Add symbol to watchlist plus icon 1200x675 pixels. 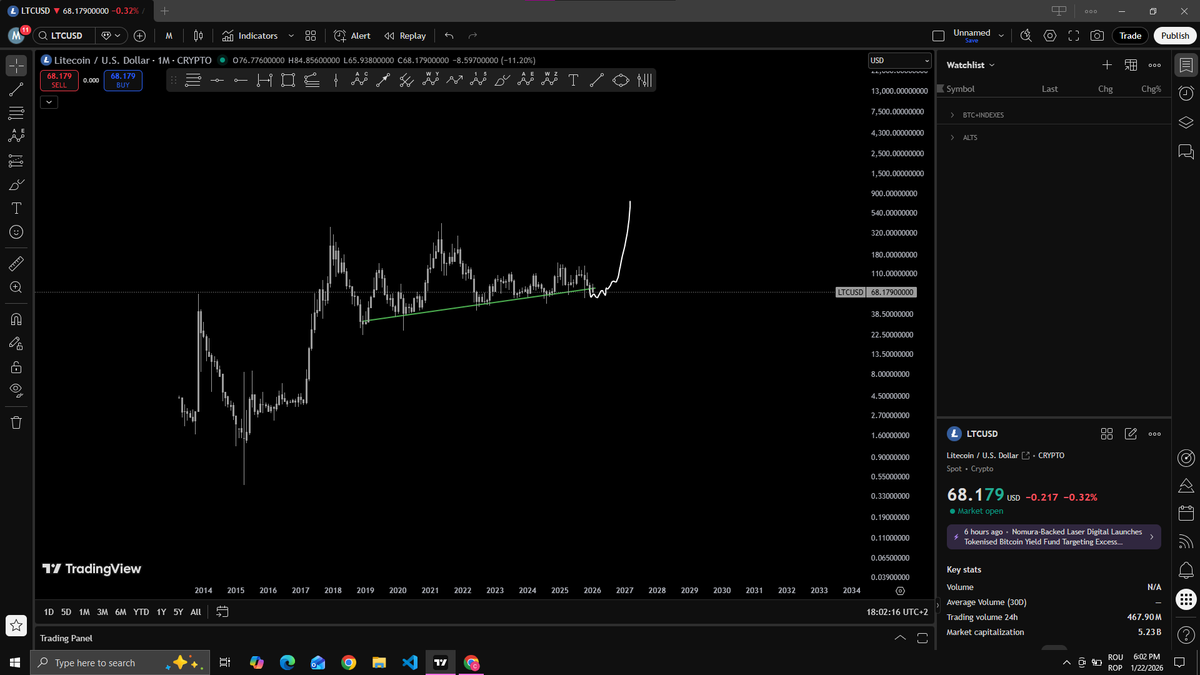coord(1106,65)
